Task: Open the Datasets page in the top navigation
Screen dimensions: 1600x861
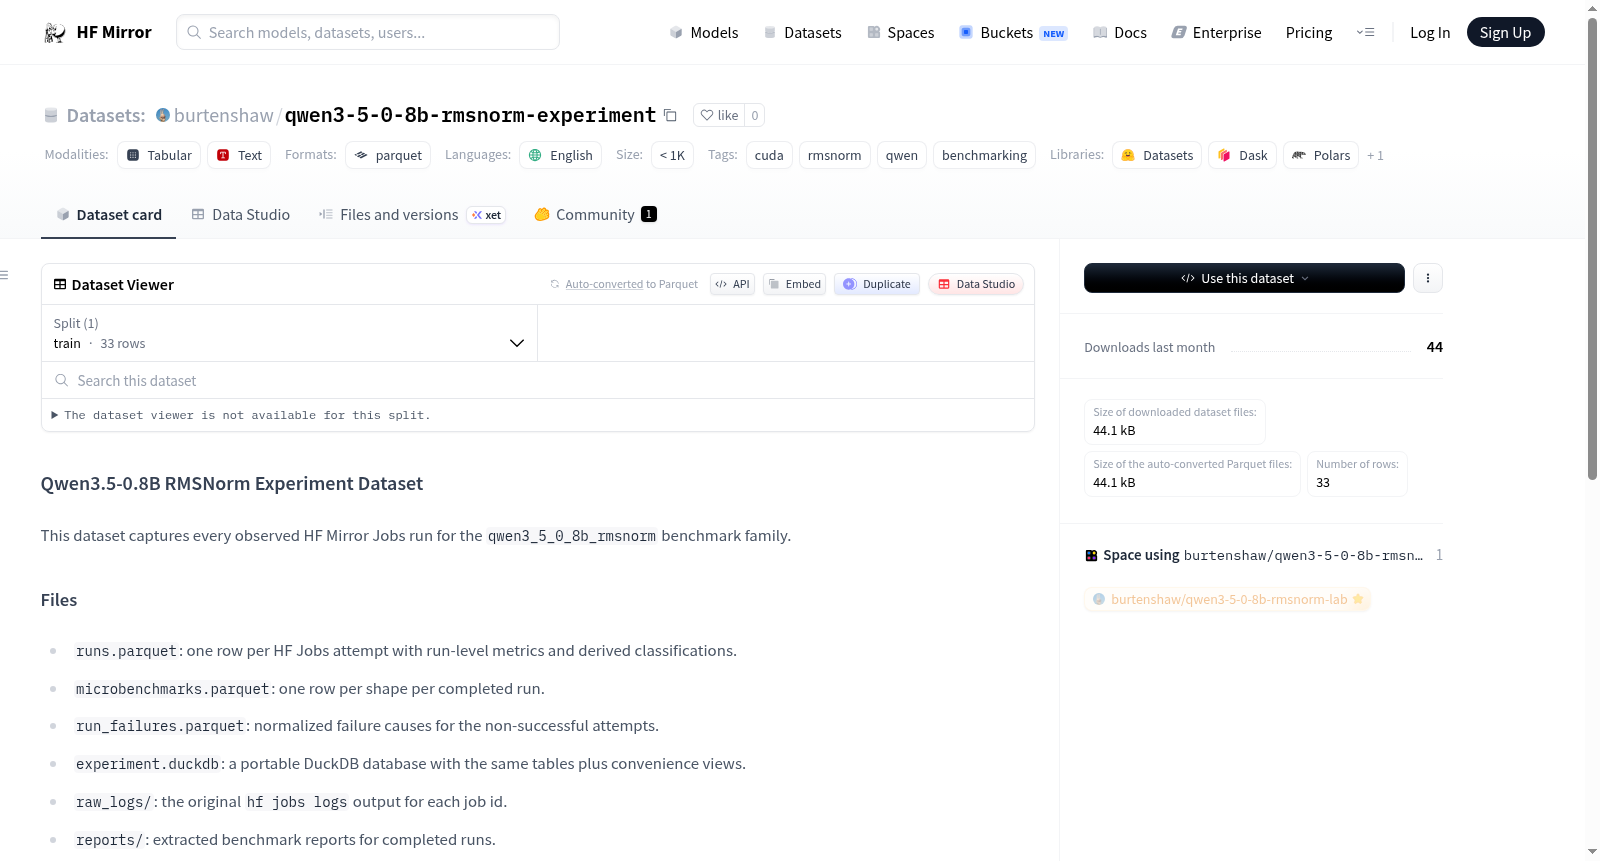Action: [x=803, y=33]
